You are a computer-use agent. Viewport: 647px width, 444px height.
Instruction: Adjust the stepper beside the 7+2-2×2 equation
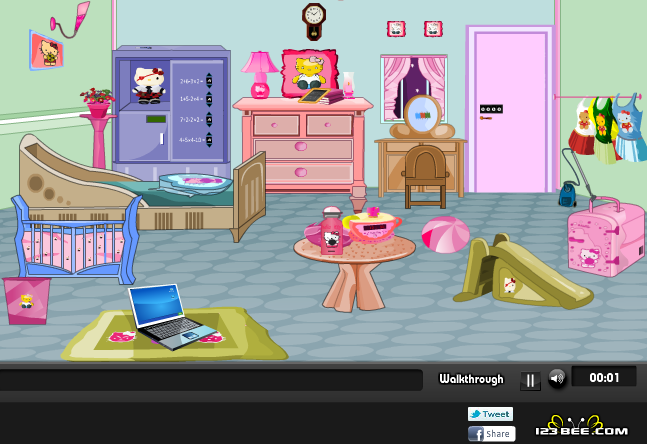point(209,120)
